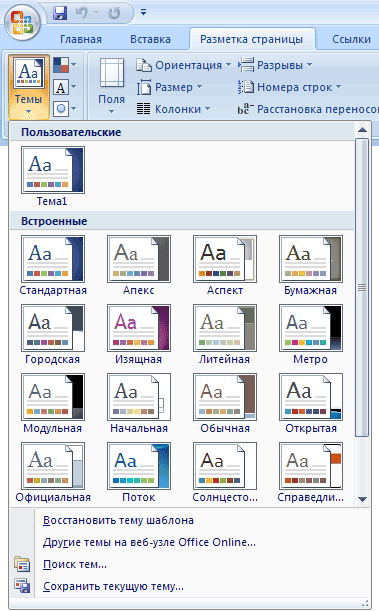Apply the Аспект theme
This screenshot has width=379, height=611.
225,265
